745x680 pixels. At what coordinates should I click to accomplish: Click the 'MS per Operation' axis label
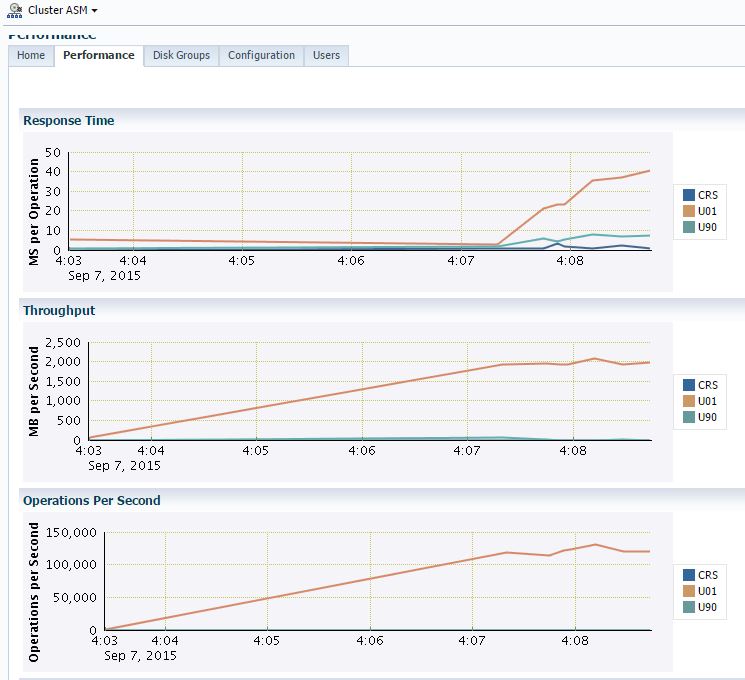click(34, 211)
